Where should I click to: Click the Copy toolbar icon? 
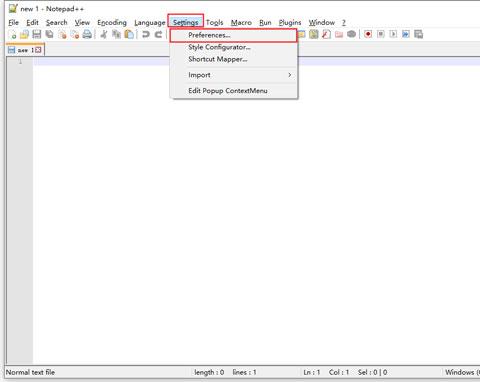pos(116,34)
